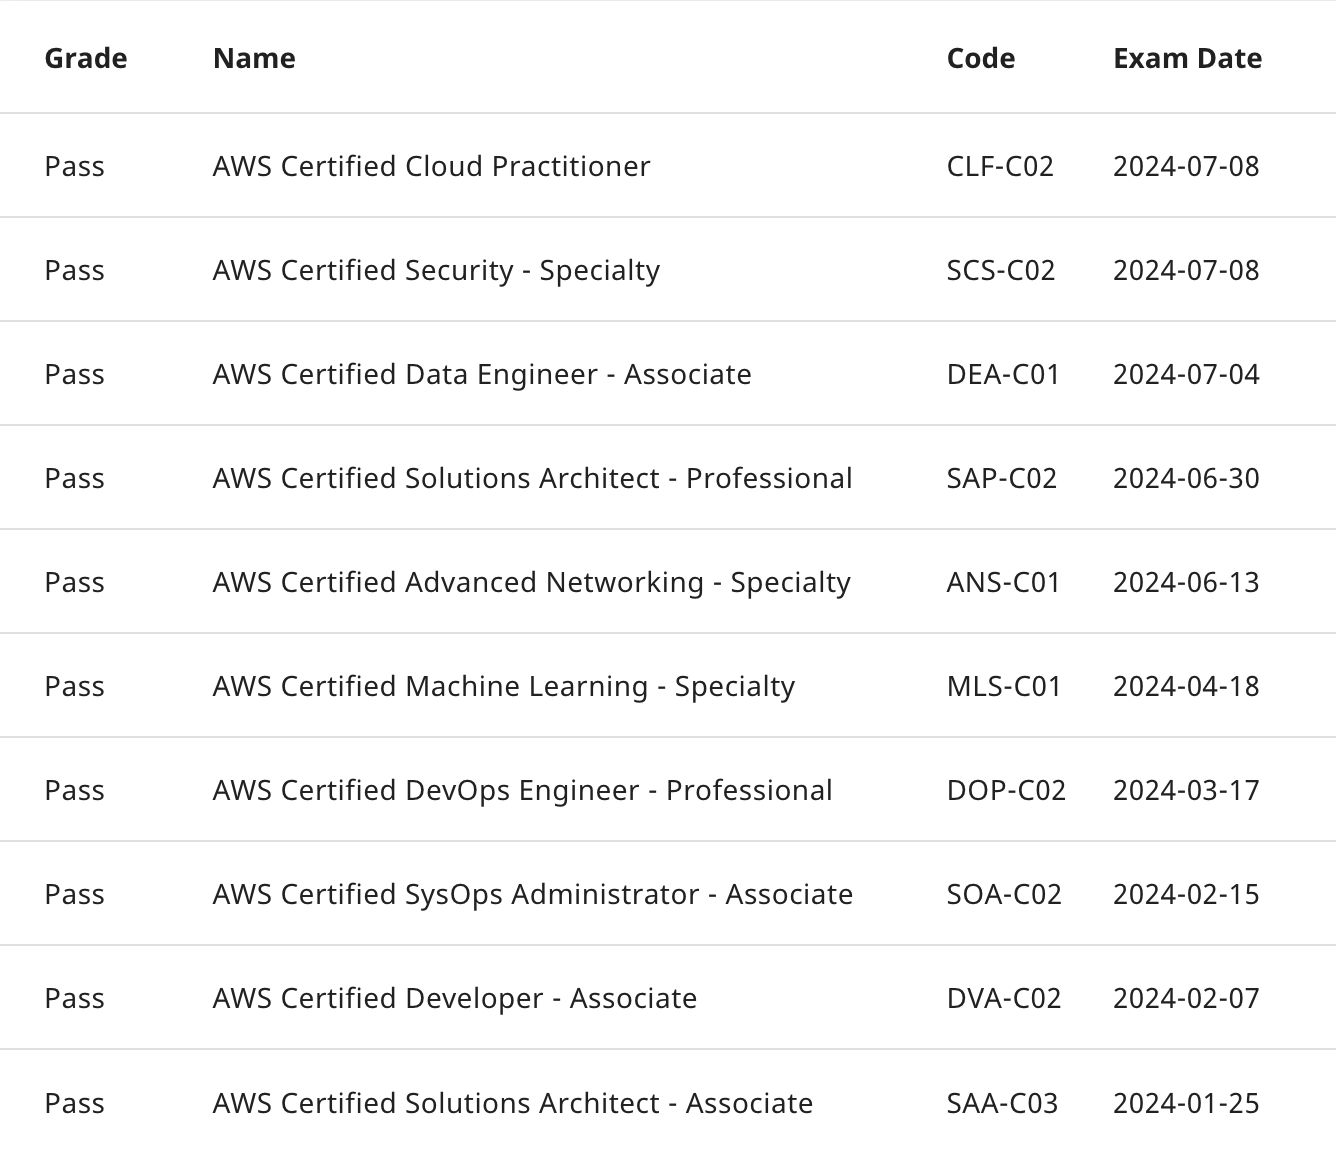This screenshot has height=1152, width=1336.
Task: Click the SAA-C03 code cell
Action: click(x=1003, y=1103)
